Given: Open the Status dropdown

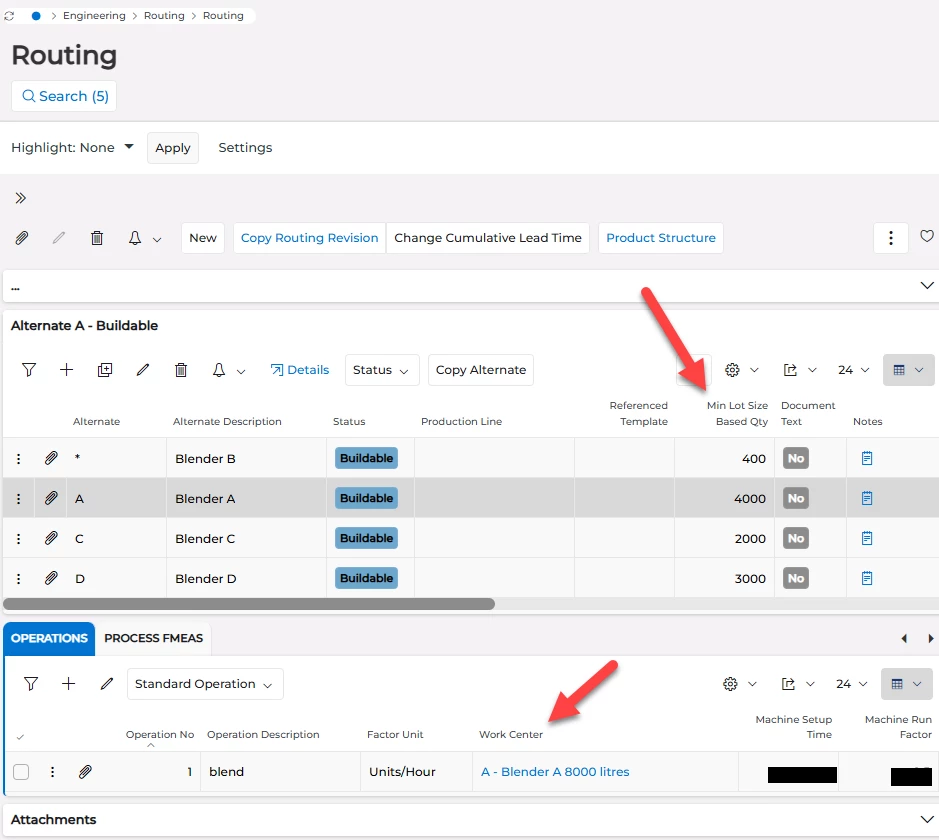Looking at the screenshot, I should click(x=381, y=370).
